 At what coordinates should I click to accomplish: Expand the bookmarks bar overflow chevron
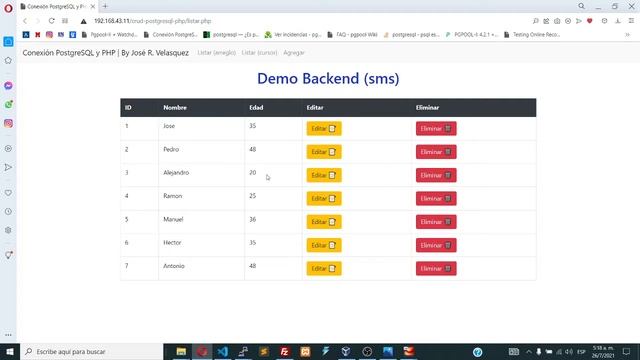click(627, 35)
